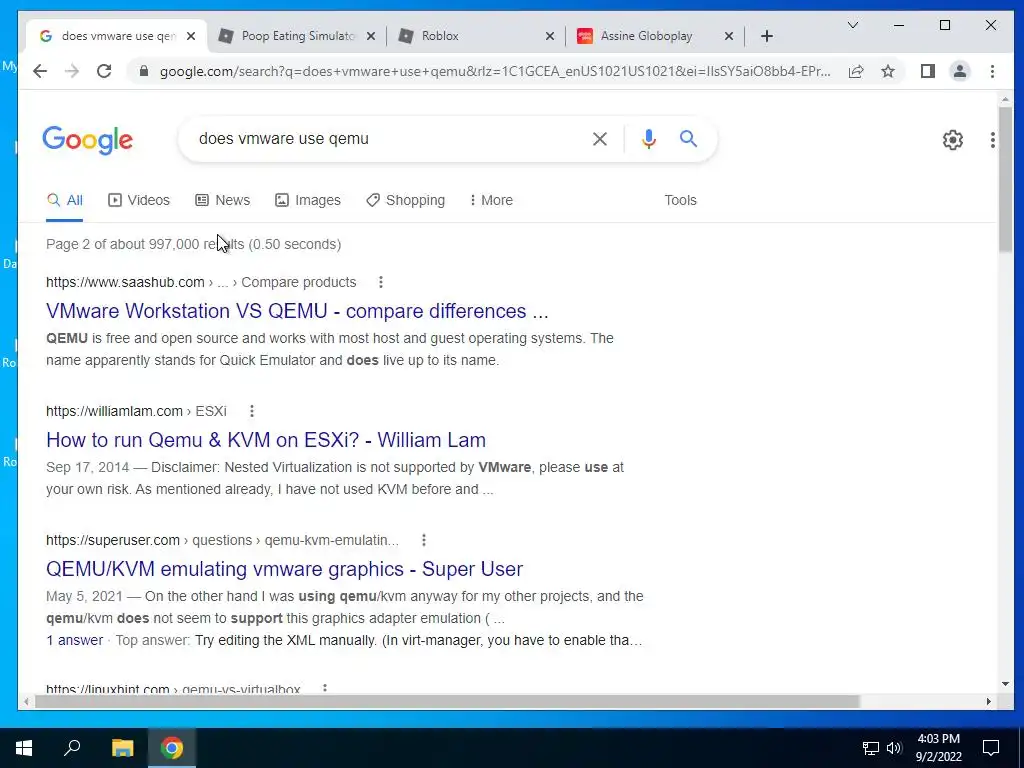Select the Videos results filter
The width and height of the screenshot is (1024, 768).
[x=138, y=200]
